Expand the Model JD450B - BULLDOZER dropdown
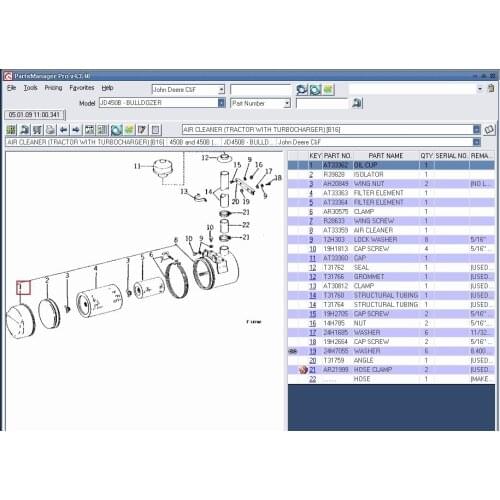The width and height of the screenshot is (500, 500). [x=222, y=103]
